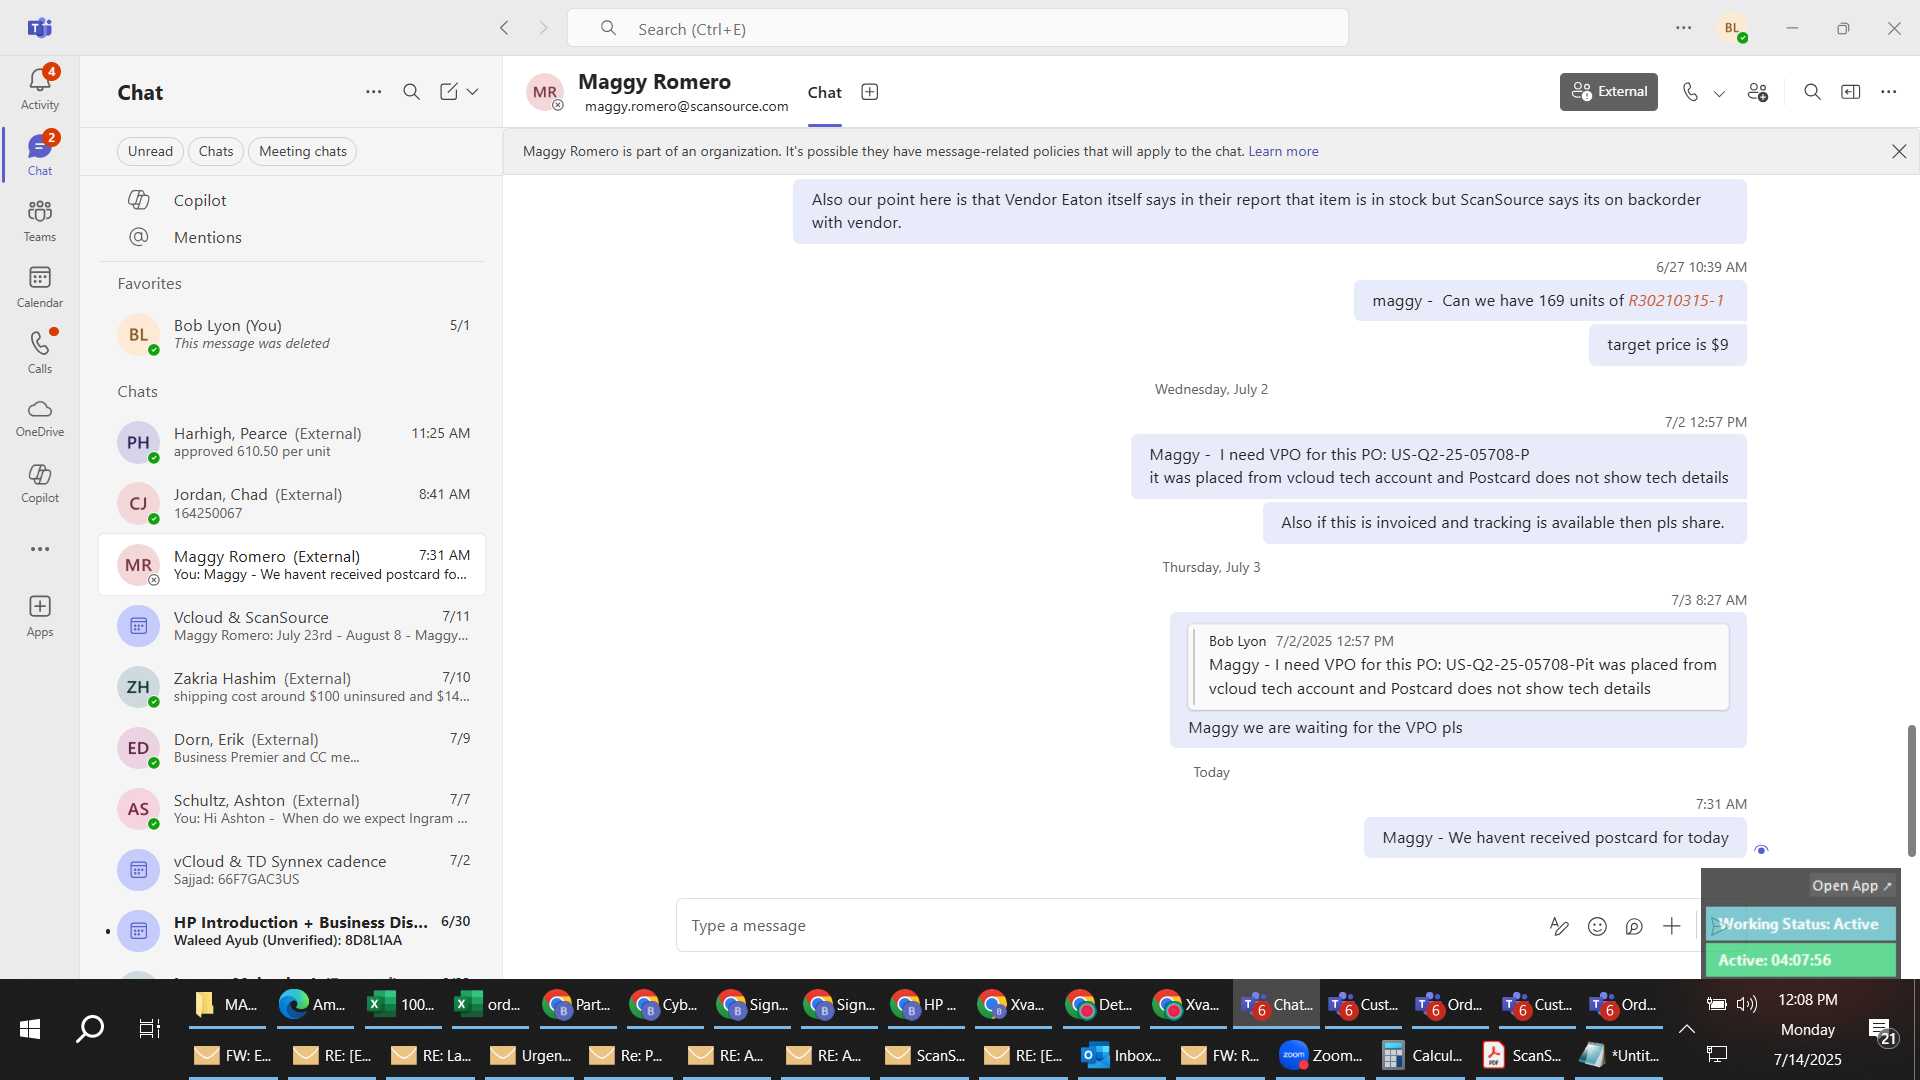Open chat with Zakria Hashim
The width and height of the screenshot is (1920, 1080).
point(292,686)
